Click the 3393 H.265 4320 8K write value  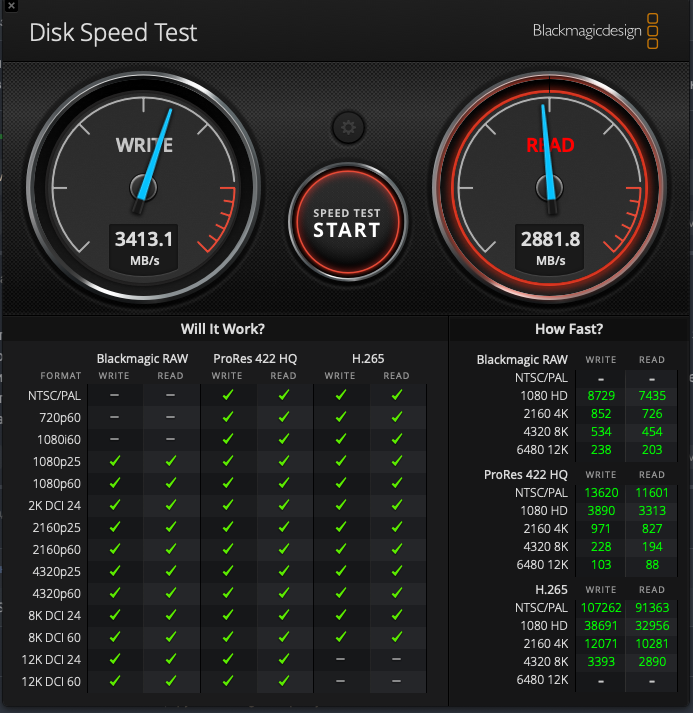[601, 662]
